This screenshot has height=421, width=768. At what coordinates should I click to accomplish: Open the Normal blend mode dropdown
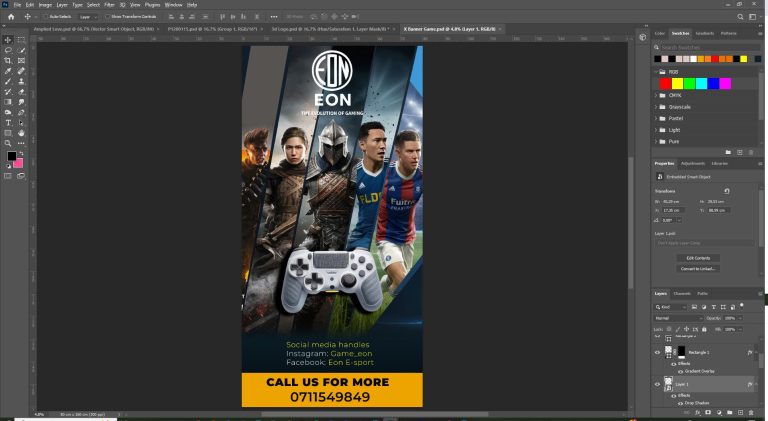pos(677,318)
